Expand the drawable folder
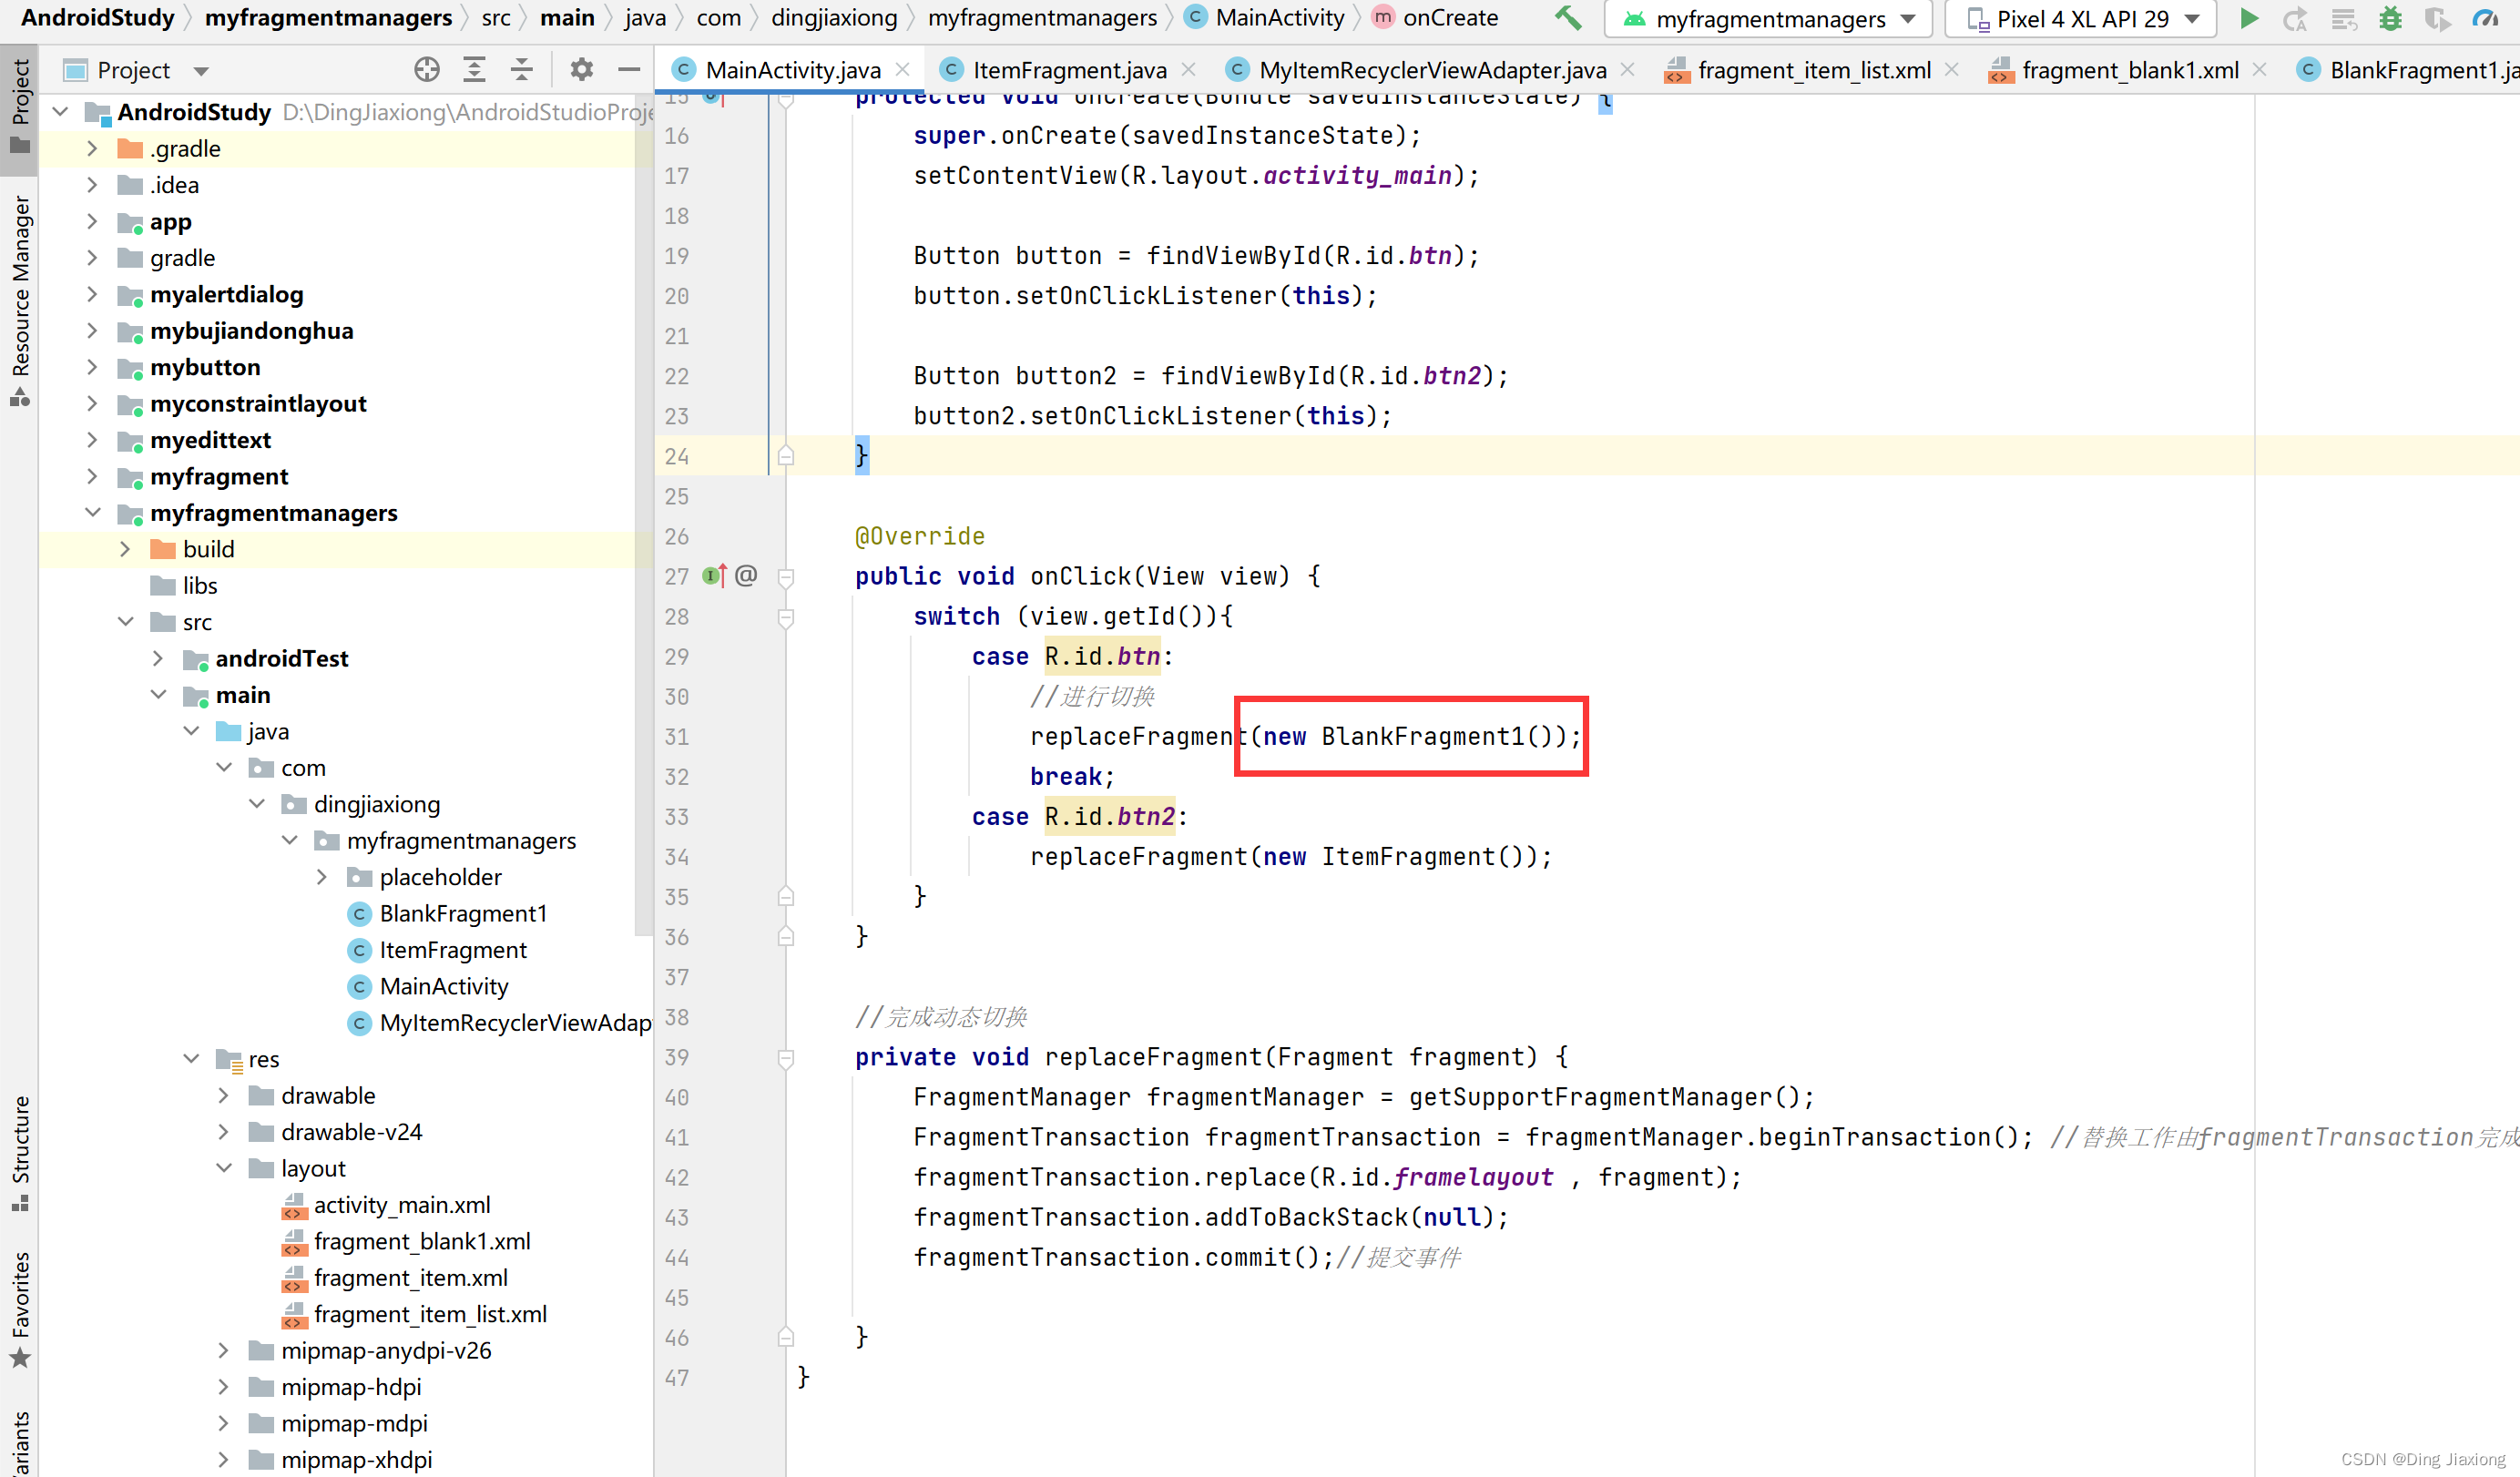The height and width of the screenshot is (1477, 2520). click(224, 1095)
